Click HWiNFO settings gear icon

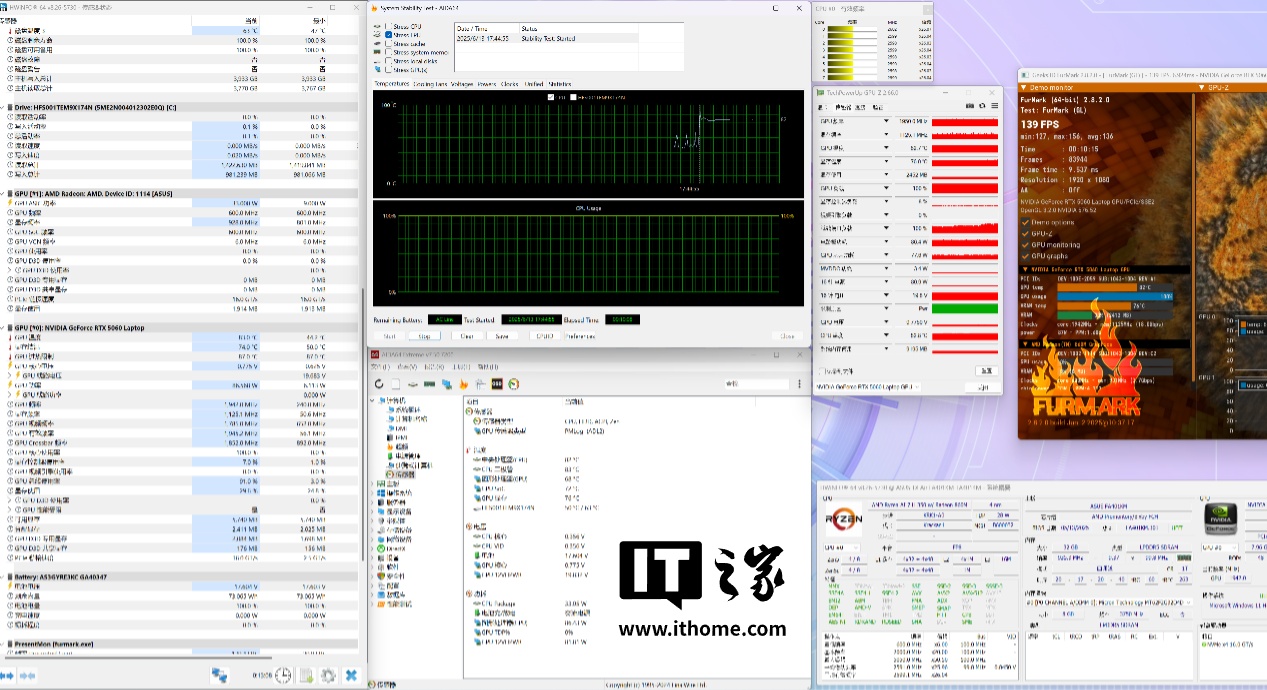(328, 676)
